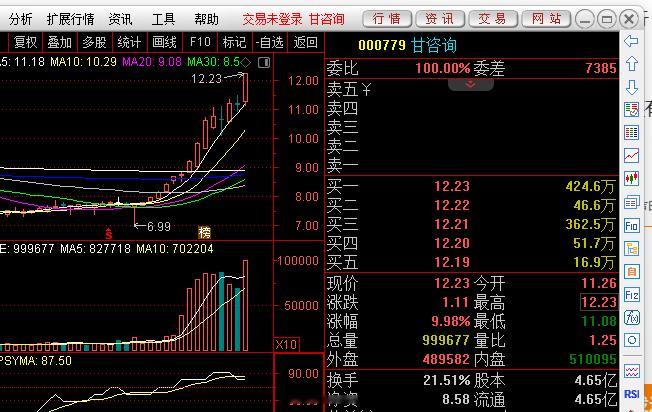Click the 网站 button

point(546,19)
